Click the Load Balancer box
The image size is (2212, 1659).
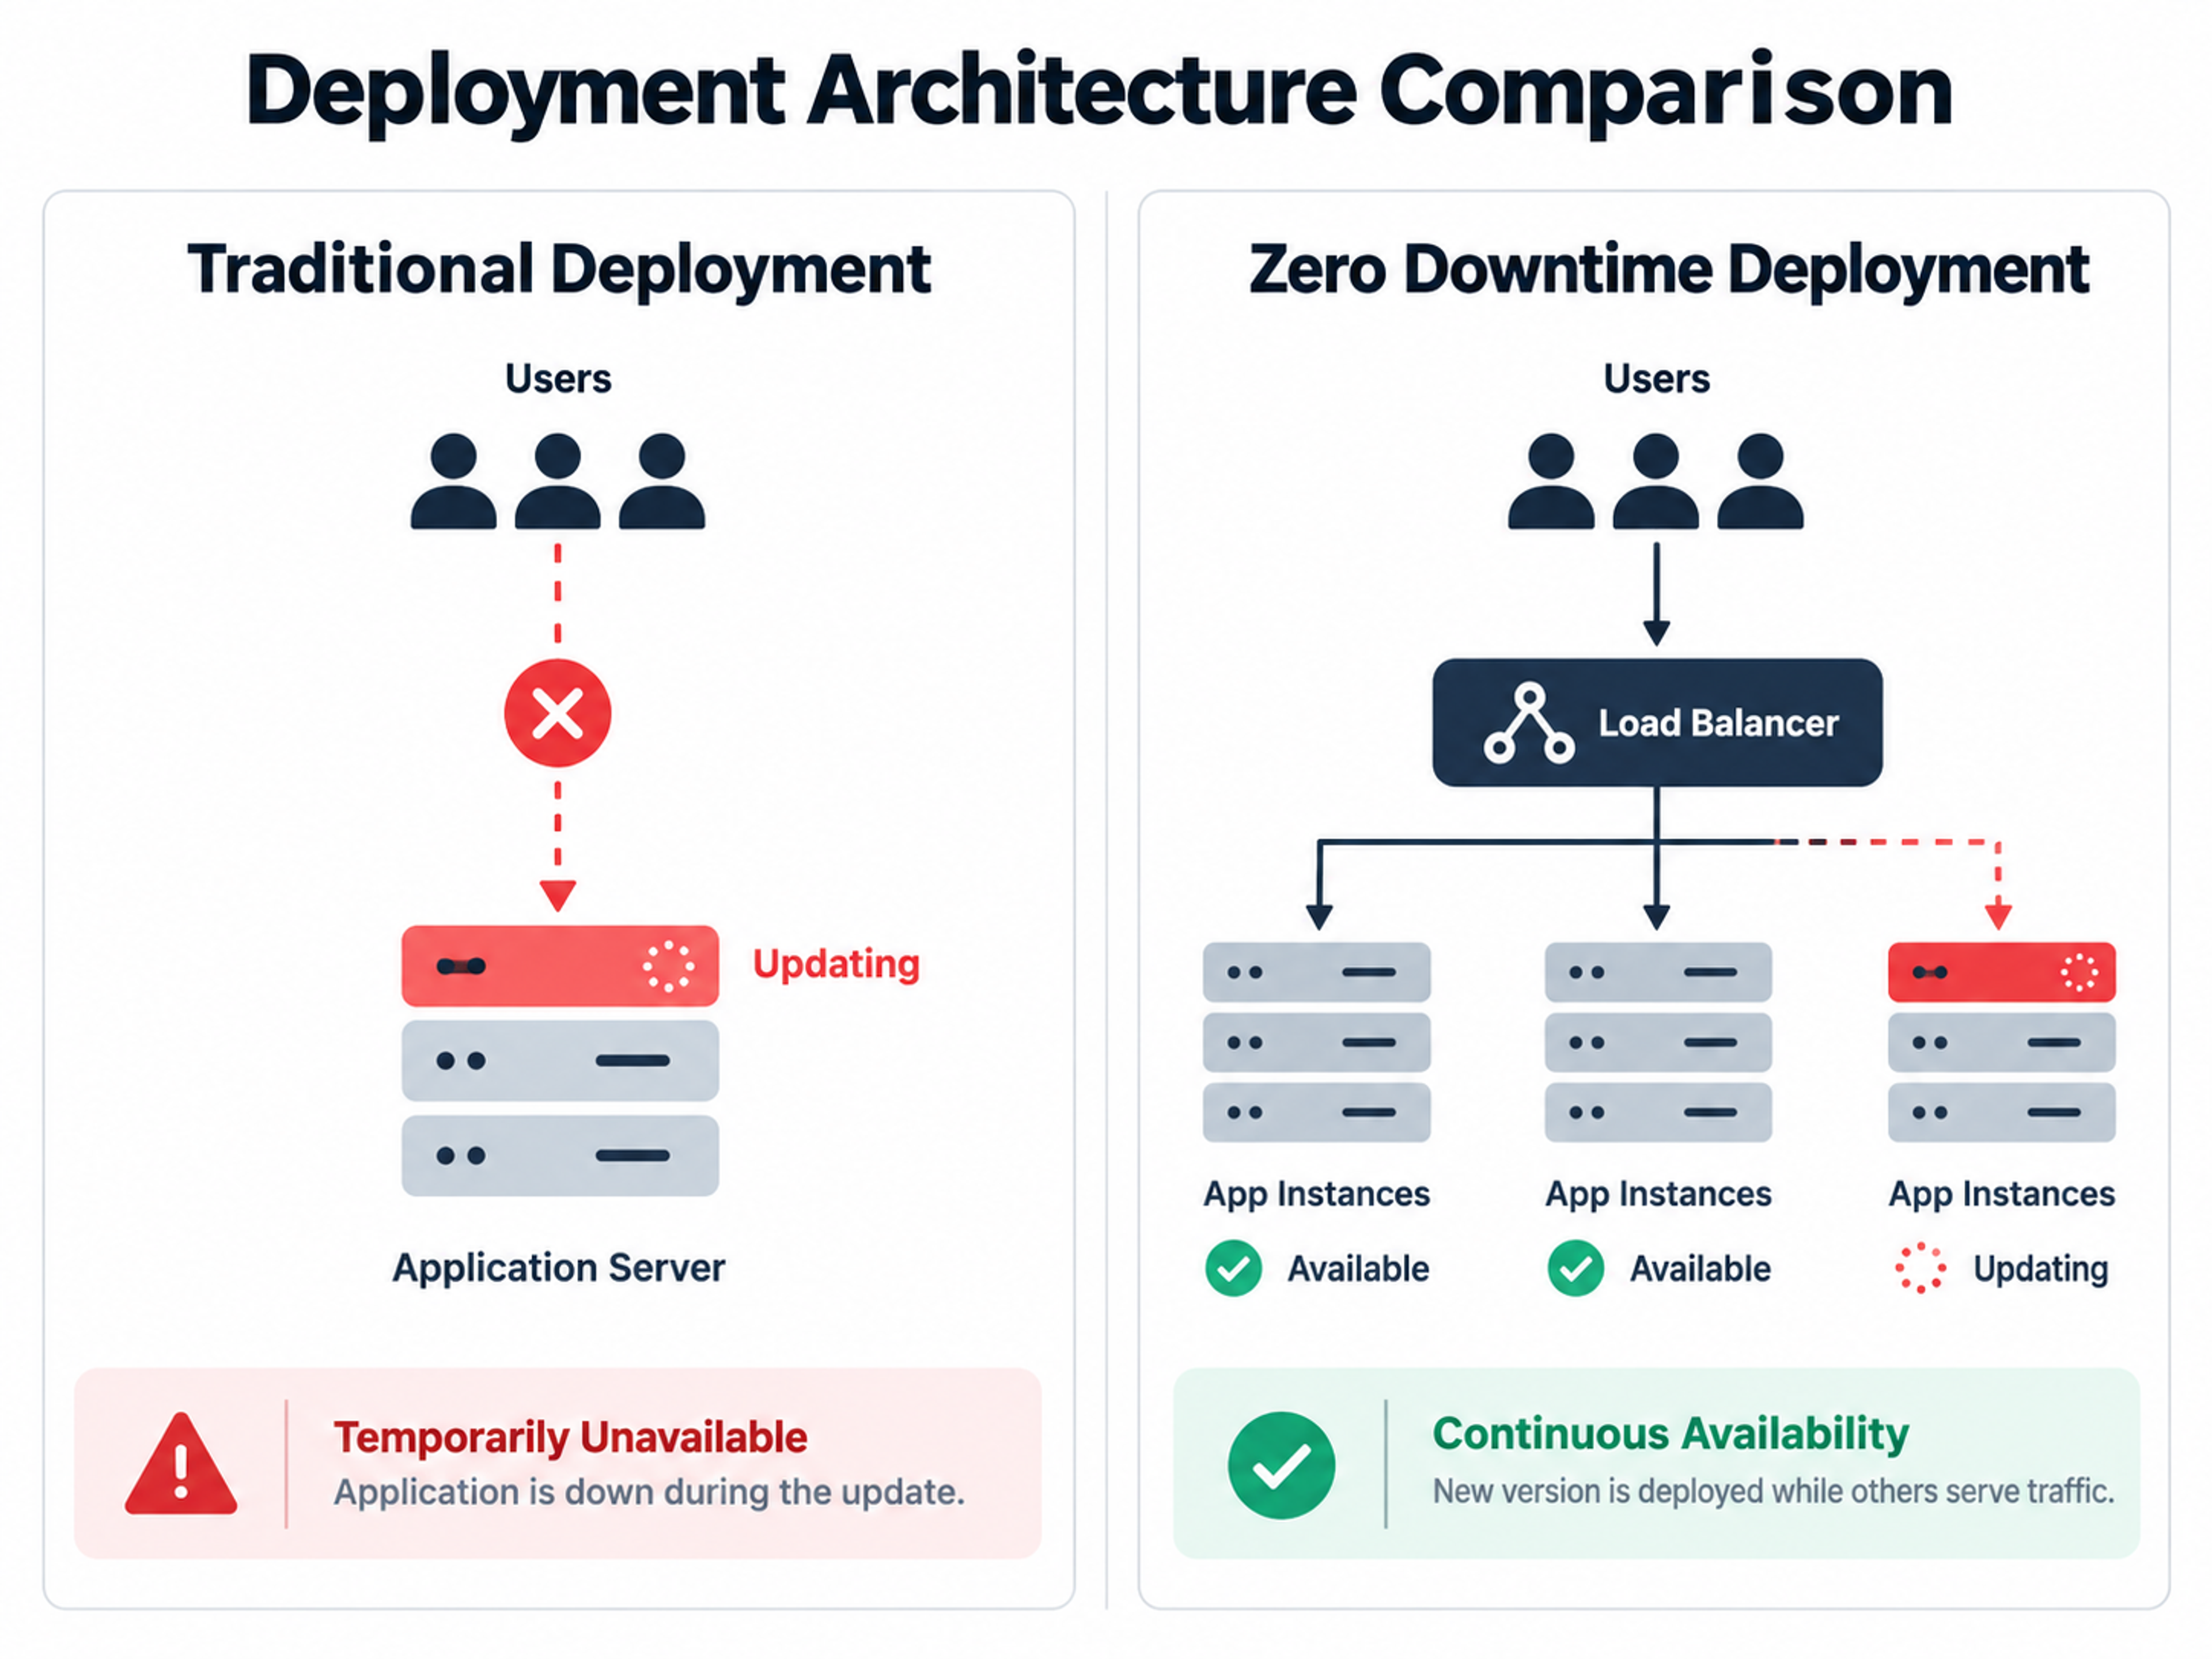tap(1657, 722)
